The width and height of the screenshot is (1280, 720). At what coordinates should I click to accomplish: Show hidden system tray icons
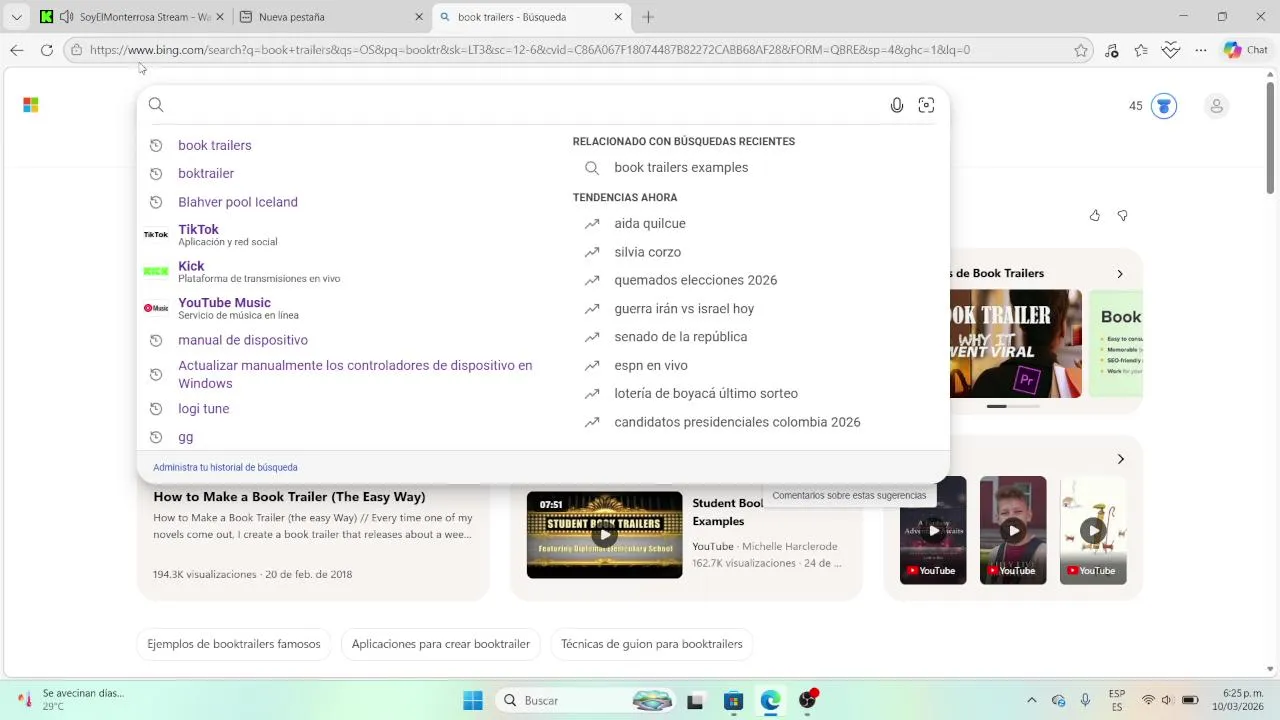click(x=1032, y=701)
